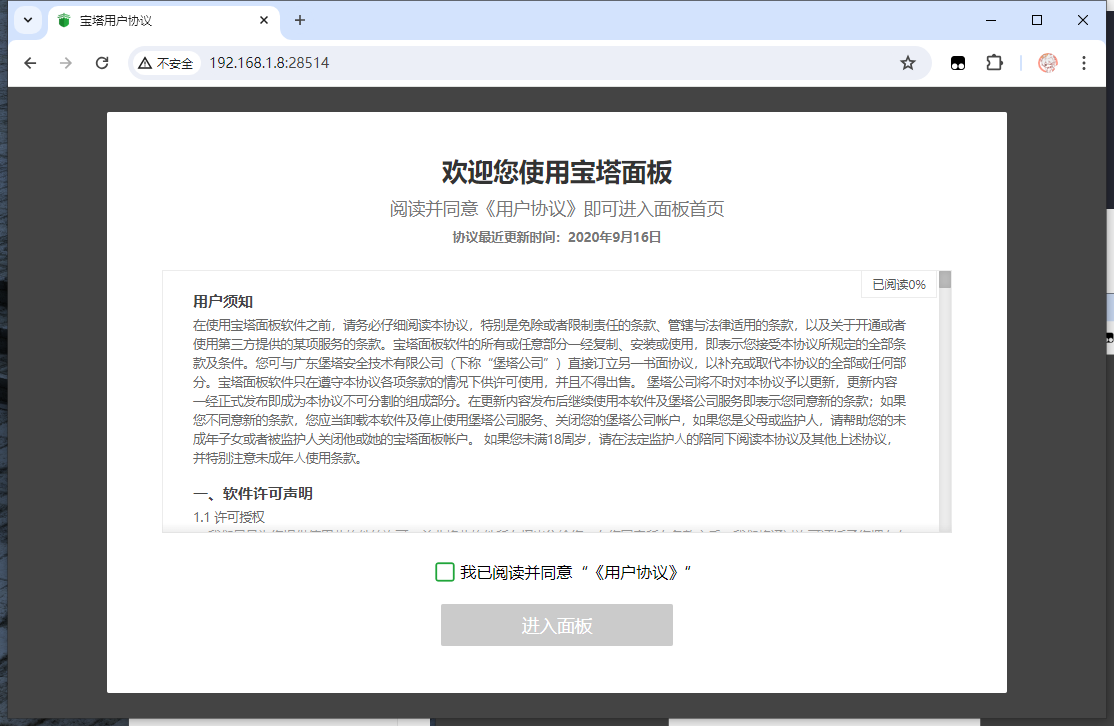Click the forward navigation arrow
This screenshot has height=726, width=1114.
[x=66, y=63]
